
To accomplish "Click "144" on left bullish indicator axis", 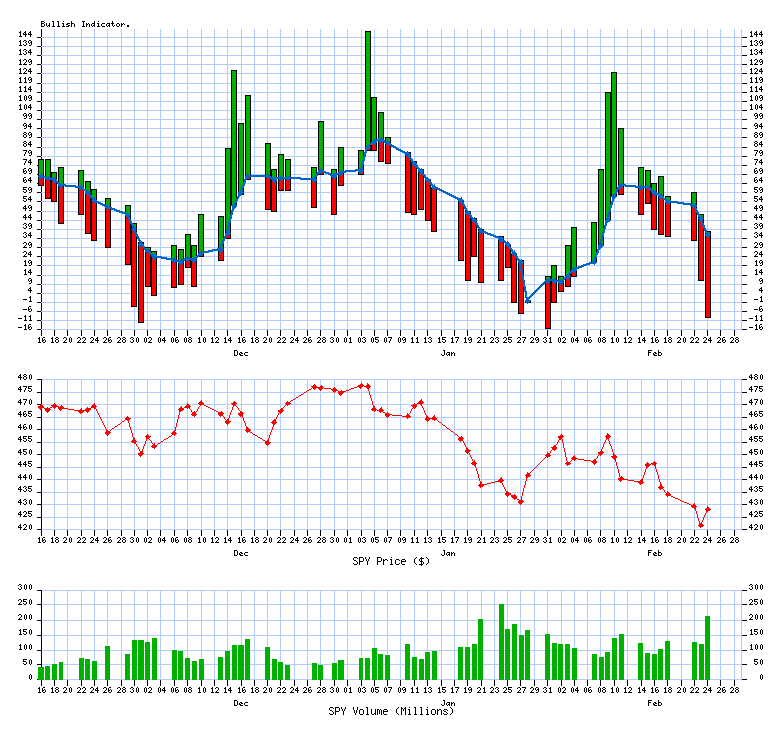I will tap(26, 35).
